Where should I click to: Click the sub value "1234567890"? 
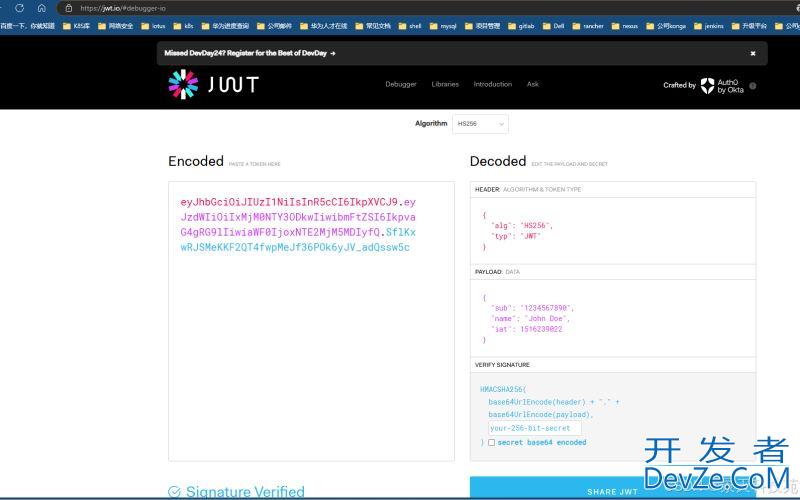pyautogui.click(x=545, y=308)
